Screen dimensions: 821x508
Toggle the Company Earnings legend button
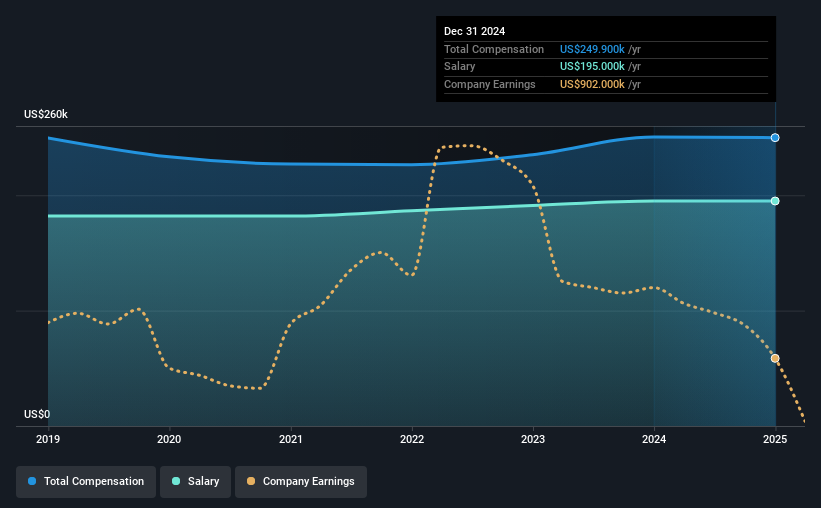point(301,481)
